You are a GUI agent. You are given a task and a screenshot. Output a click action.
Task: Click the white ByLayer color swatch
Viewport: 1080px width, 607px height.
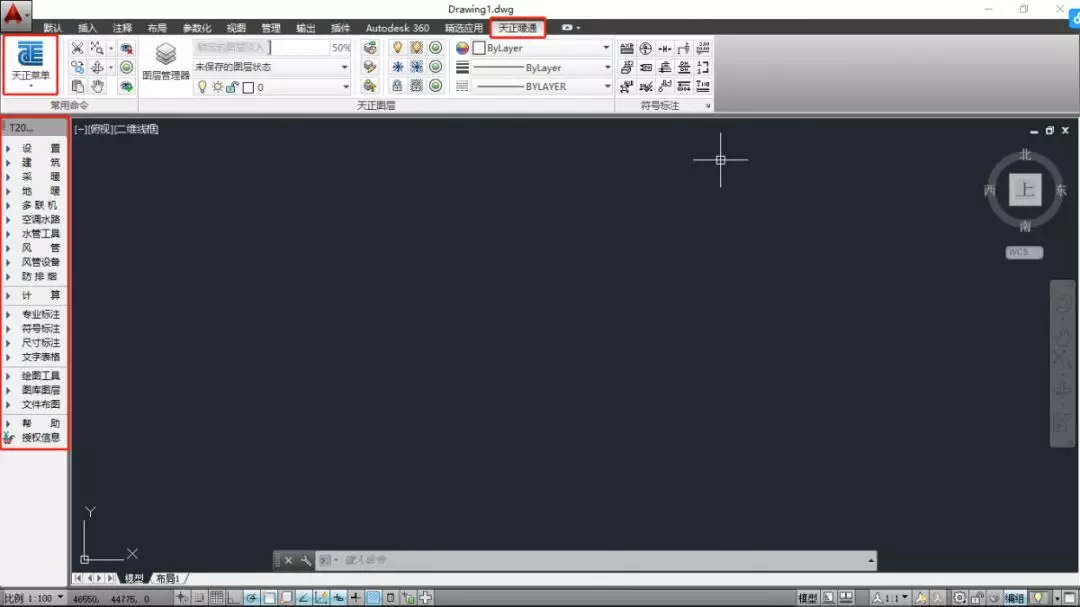point(479,48)
